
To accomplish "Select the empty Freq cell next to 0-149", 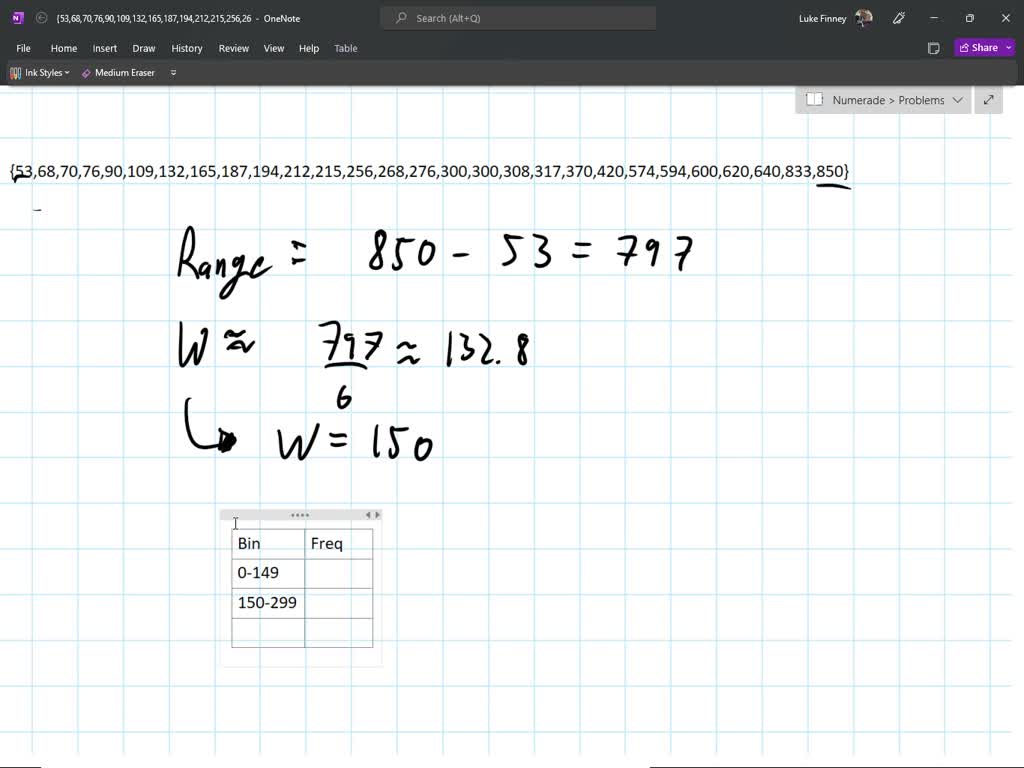I will (x=338, y=572).
